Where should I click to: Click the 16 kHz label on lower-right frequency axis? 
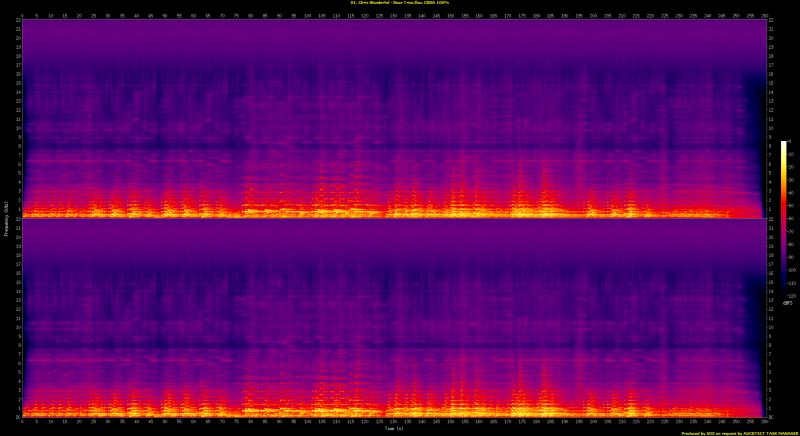(x=768, y=274)
